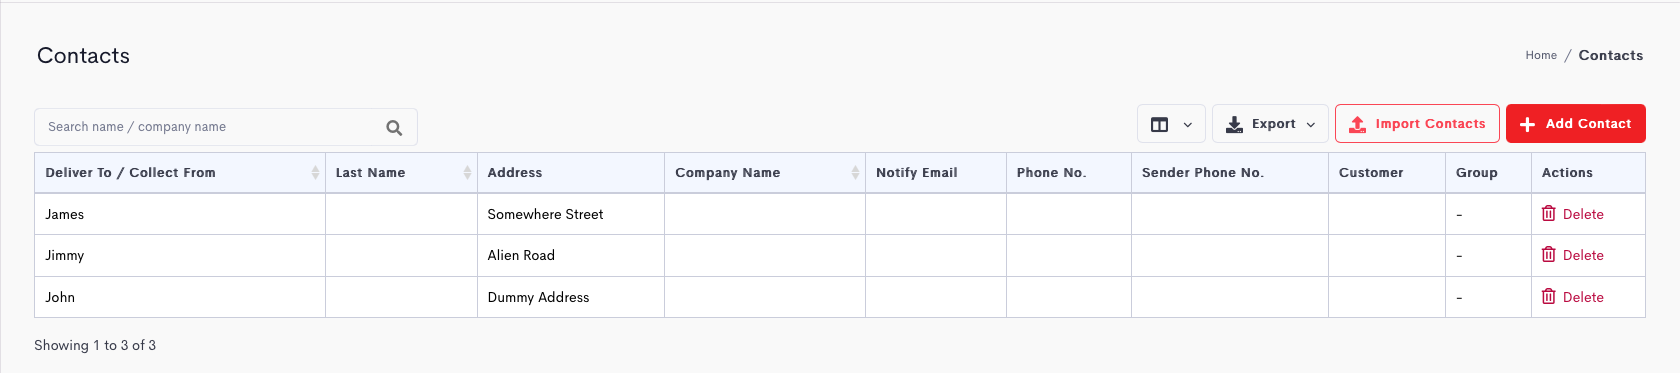
Task: Click the Export download icon
Action: (1235, 124)
